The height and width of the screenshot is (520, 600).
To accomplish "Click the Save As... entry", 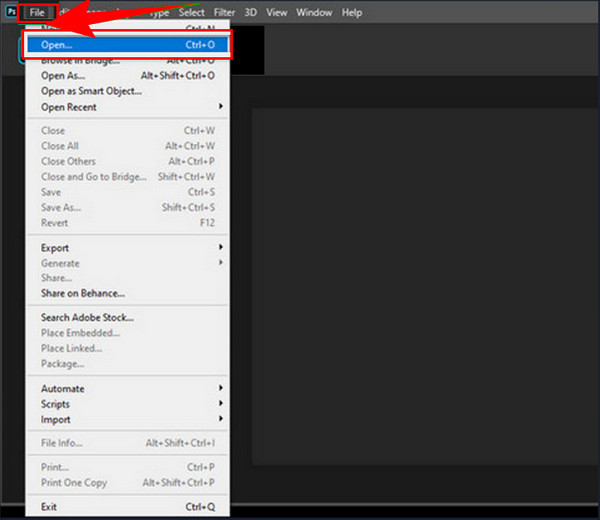I will pyautogui.click(x=127, y=207).
